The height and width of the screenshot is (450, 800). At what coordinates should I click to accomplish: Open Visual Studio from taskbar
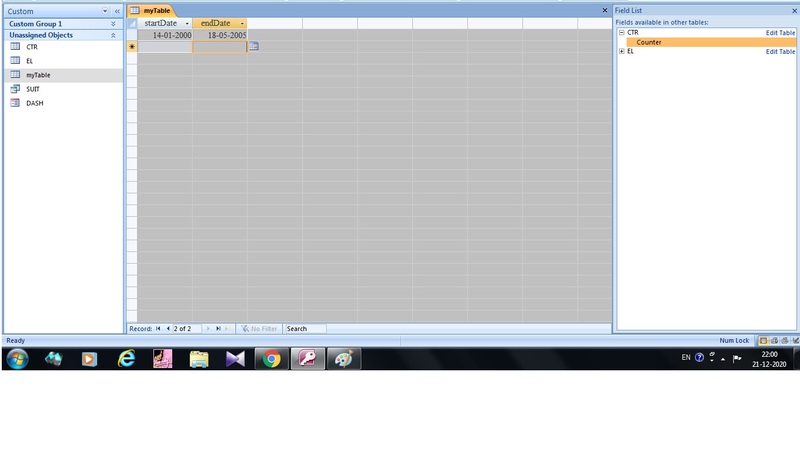click(x=235, y=359)
